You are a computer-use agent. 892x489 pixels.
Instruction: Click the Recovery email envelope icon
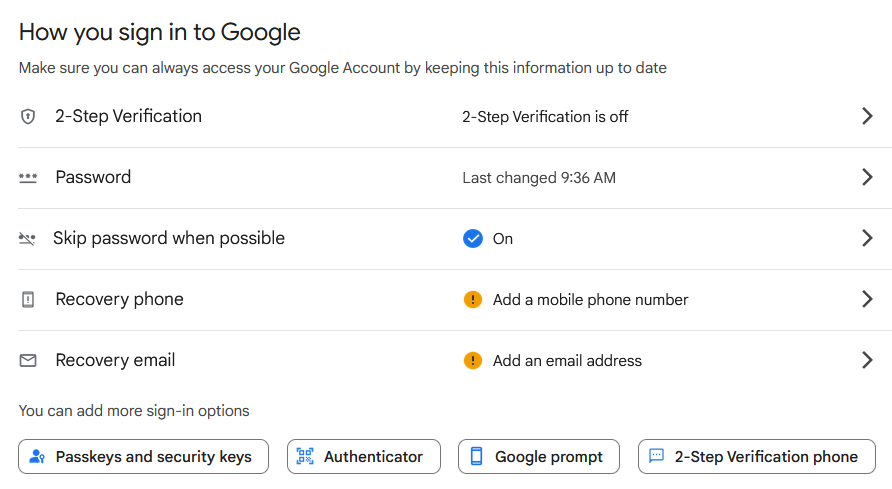pyautogui.click(x=28, y=360)
